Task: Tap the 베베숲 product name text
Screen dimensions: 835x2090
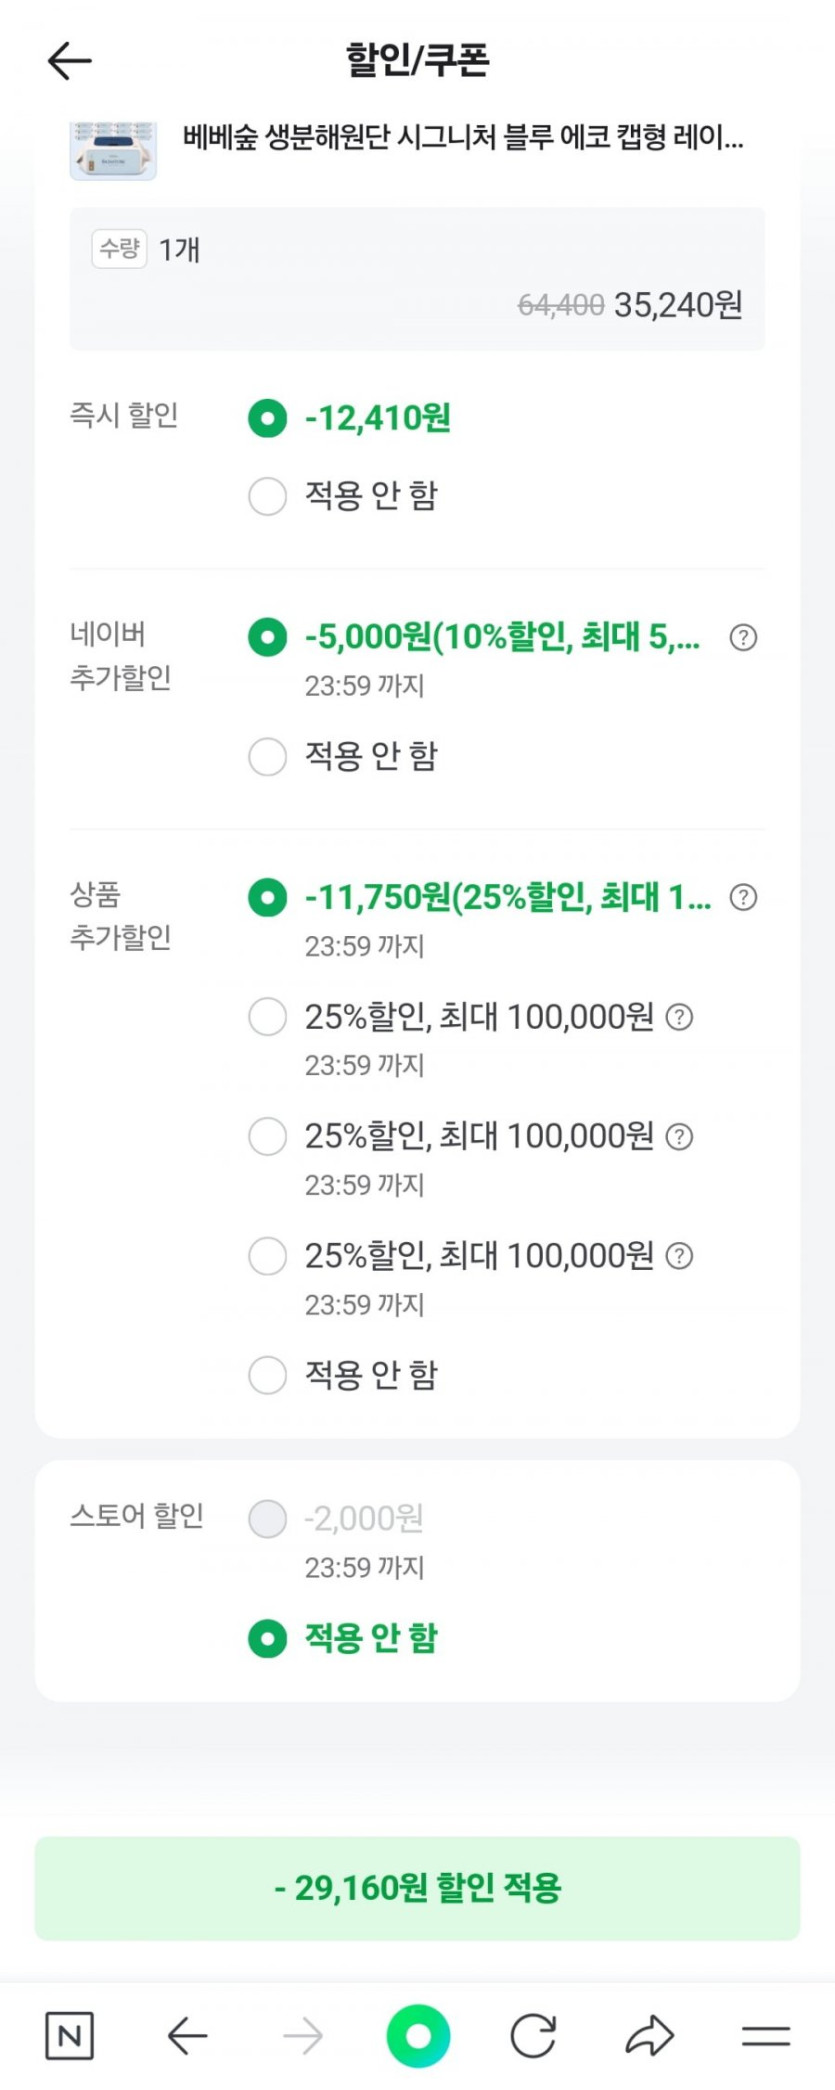Action: (462, 137)
